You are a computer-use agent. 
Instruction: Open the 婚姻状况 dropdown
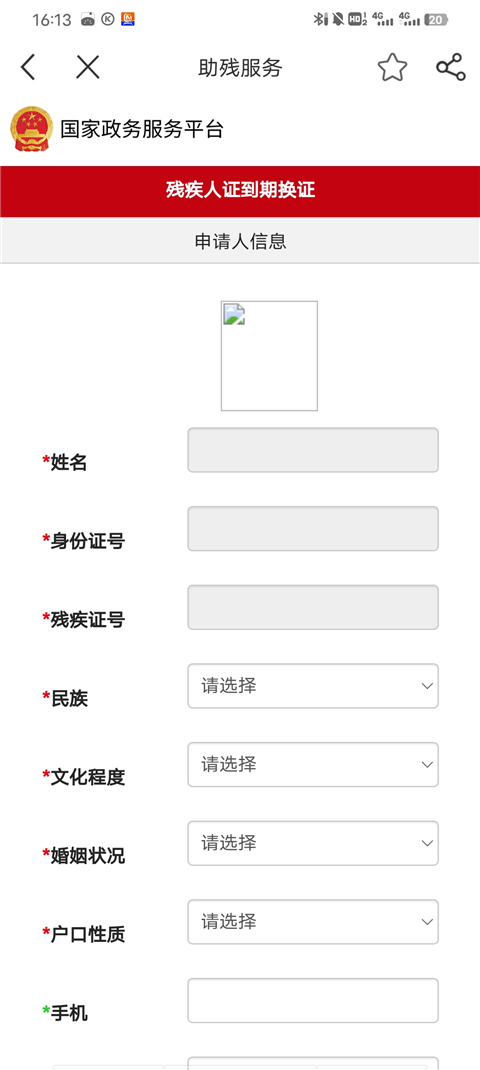313,843
